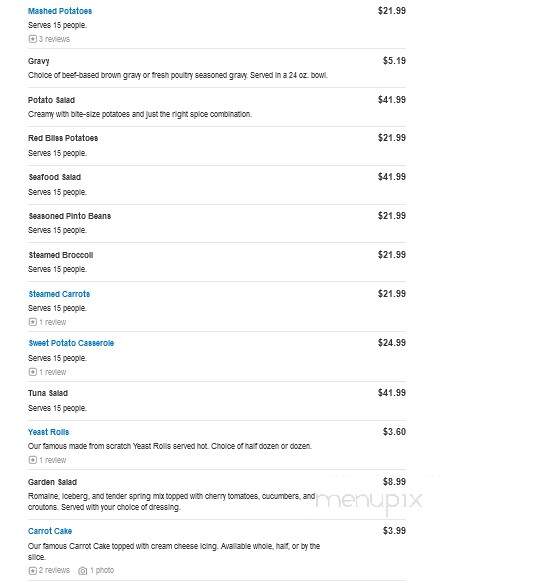Viewport: 548px width, 583px height.
Task: Click the $41.99 Seafood Salad price
Action: (391, 177)
